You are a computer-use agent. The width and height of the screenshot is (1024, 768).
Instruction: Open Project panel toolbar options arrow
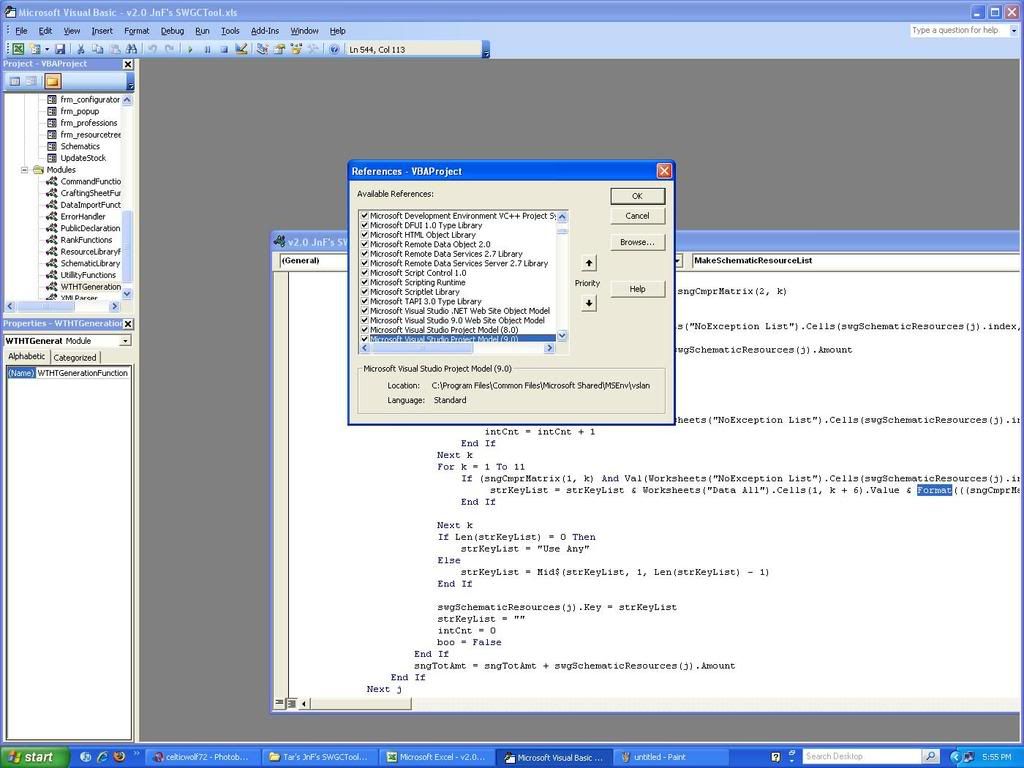coord(130,84)
